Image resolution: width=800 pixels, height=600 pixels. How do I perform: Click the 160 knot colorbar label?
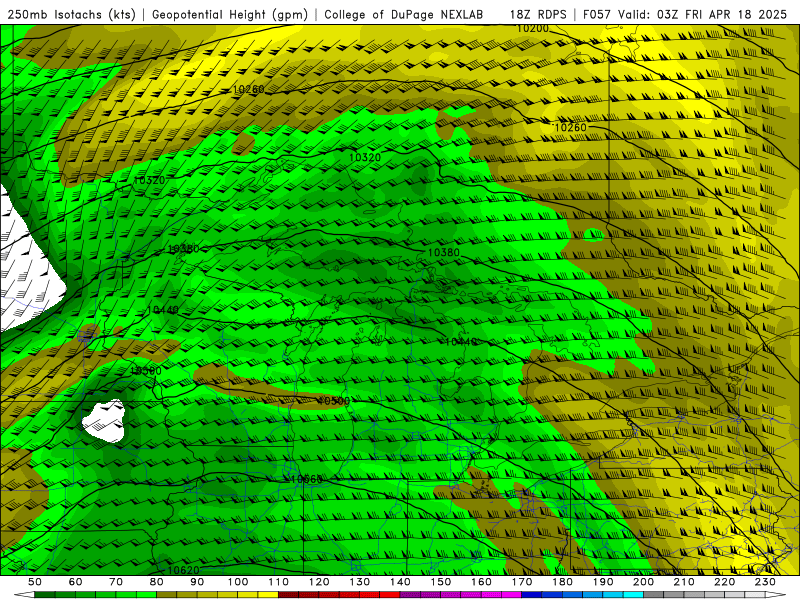pyautogui.click(x=481, y=582)
